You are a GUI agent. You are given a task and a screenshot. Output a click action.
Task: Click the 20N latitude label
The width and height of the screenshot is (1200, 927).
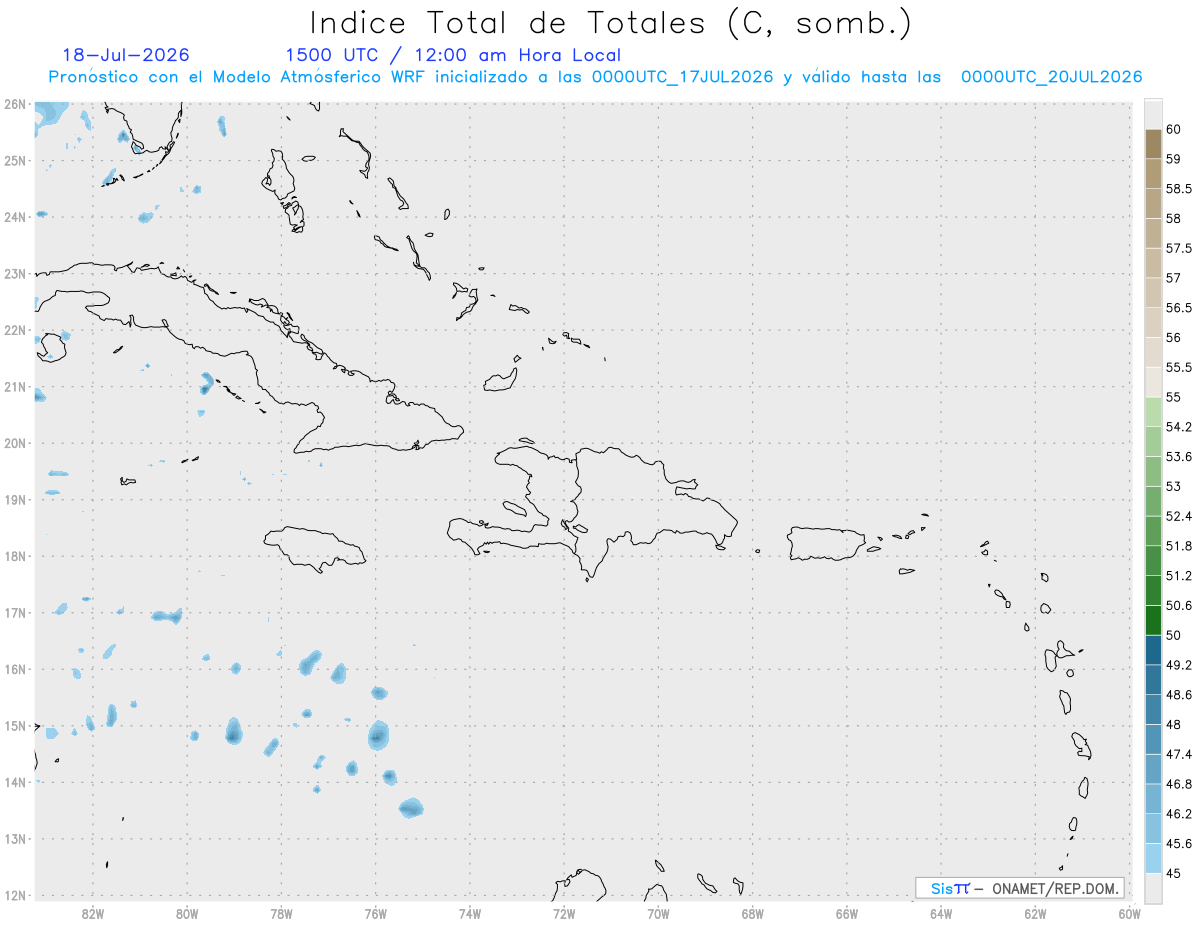click(x=15, y=443)
